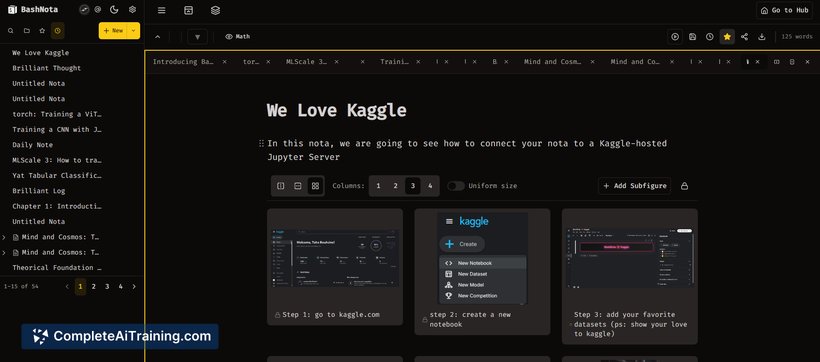Download the nota
Screen dimensions: 820x362
762,37
